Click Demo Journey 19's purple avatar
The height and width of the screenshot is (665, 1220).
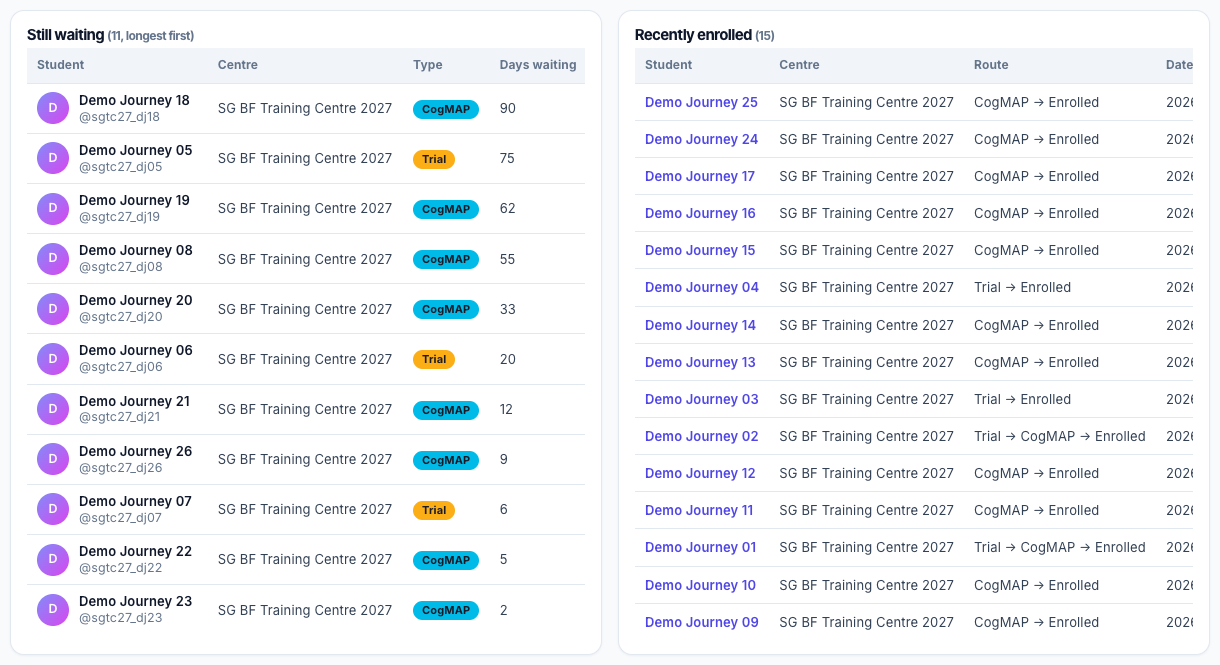click(x=53, y=208)
